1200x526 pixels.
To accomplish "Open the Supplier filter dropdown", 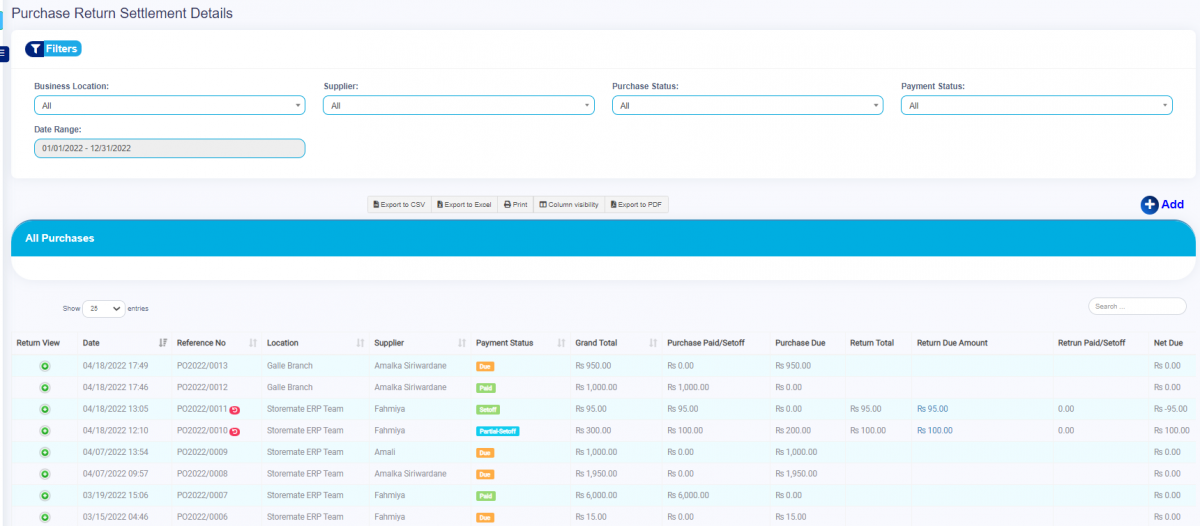I will pos(459,105).
